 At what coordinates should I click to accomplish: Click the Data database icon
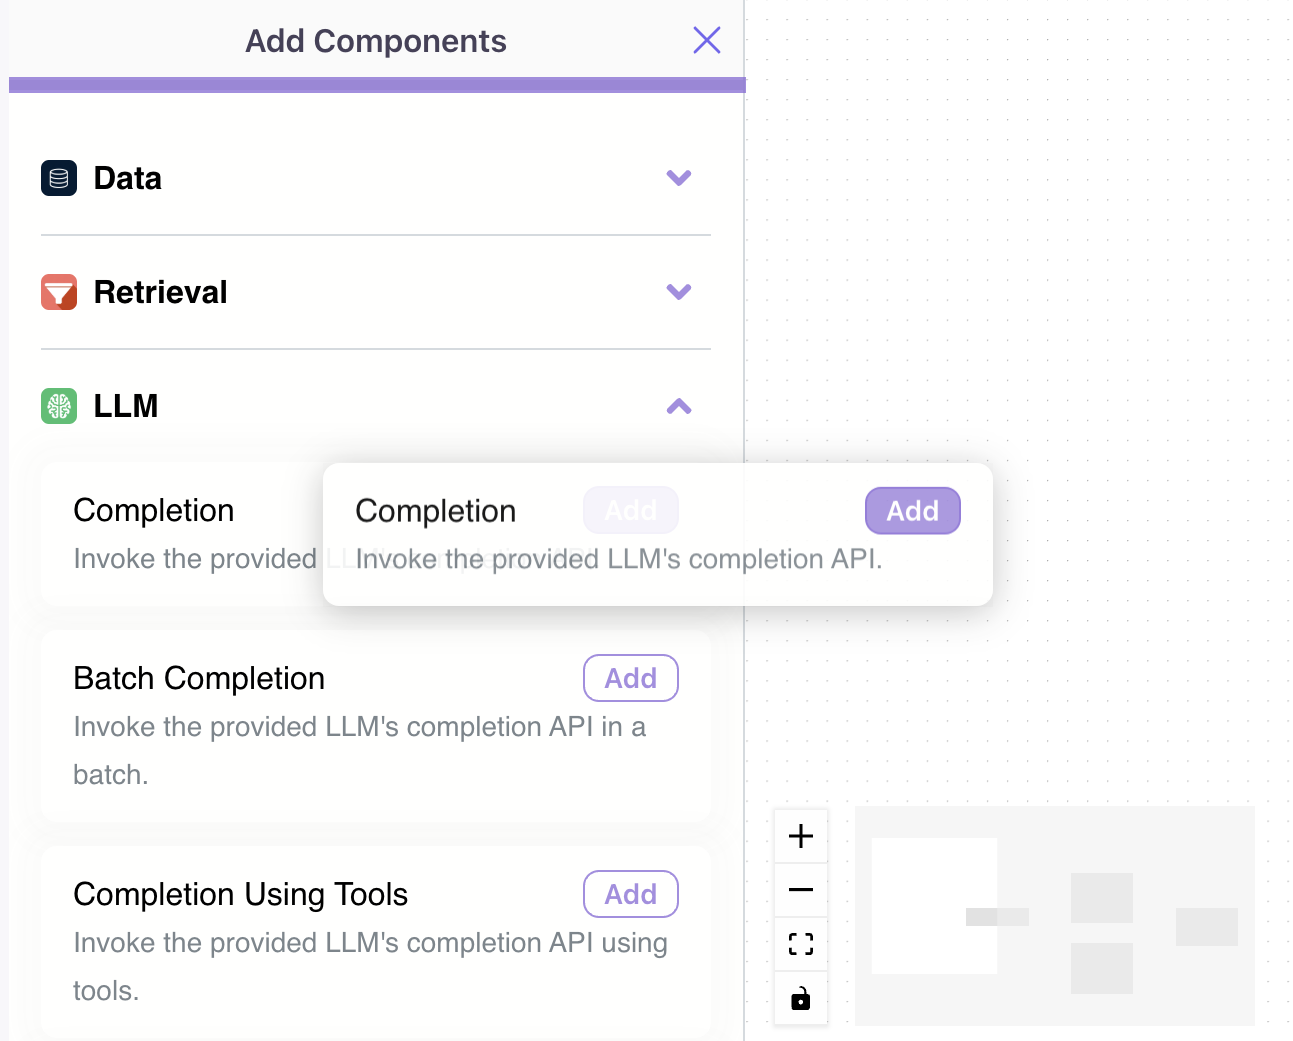point(59,178)
